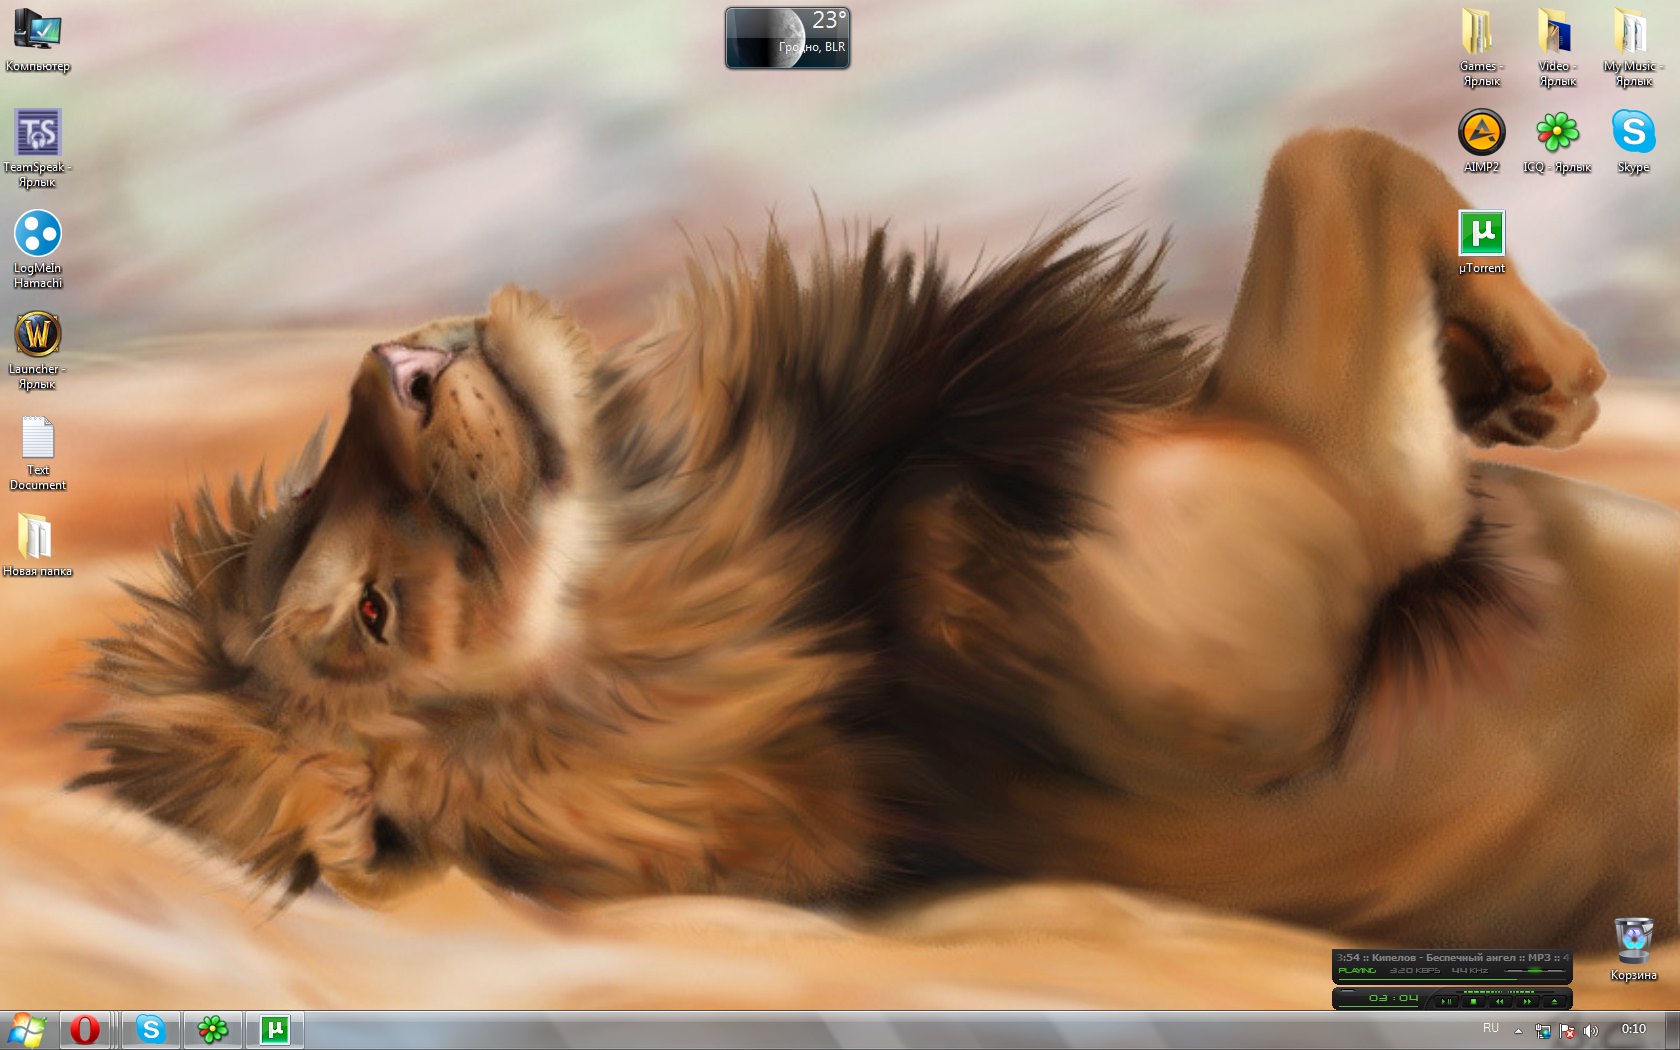This screenshot has height=1050, width=1680.
Task: Open the TeamSpeak desktop shortcut
Action: pos(37,135)
